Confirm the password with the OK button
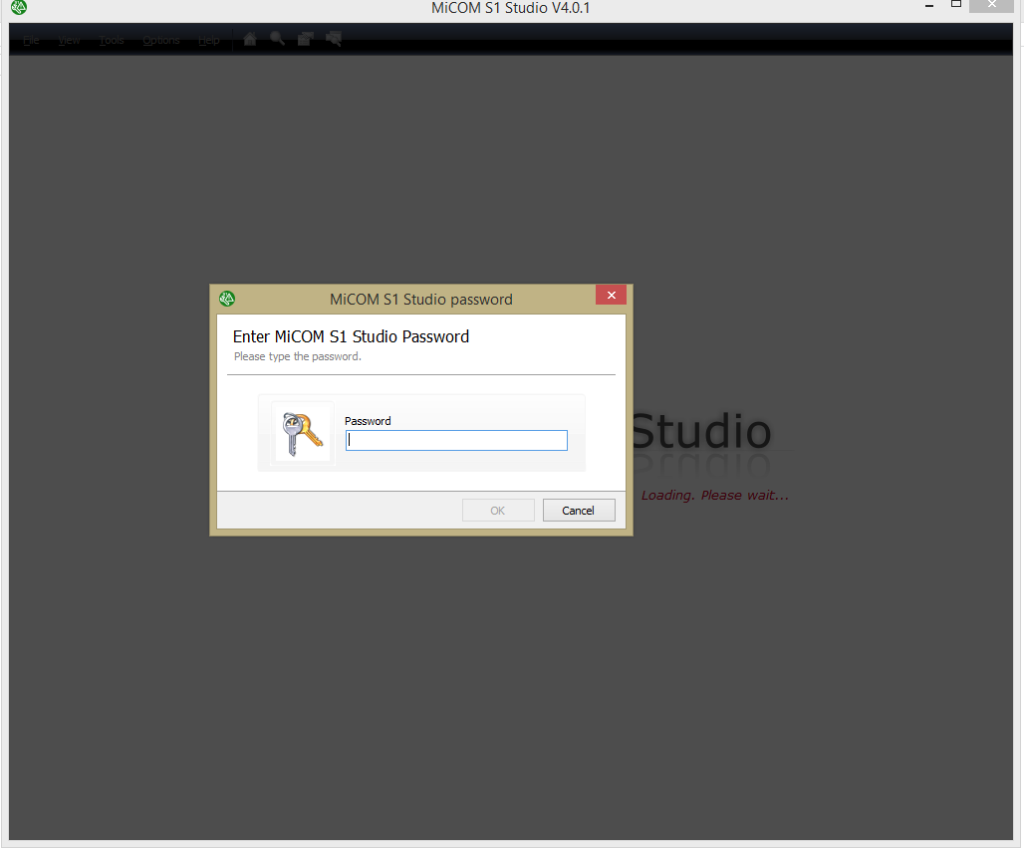The width and height of the screenshot is (1024, 849). tap(498, 510)
